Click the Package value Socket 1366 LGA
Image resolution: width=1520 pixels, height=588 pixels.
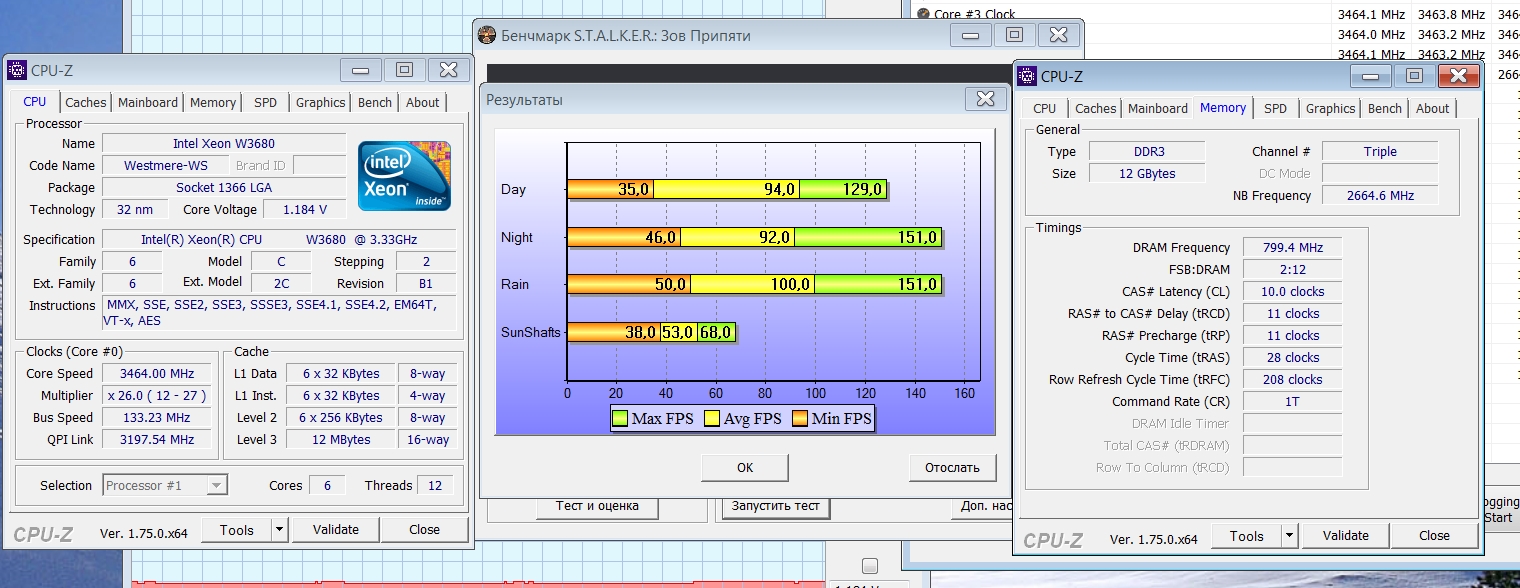coord(224,188)
